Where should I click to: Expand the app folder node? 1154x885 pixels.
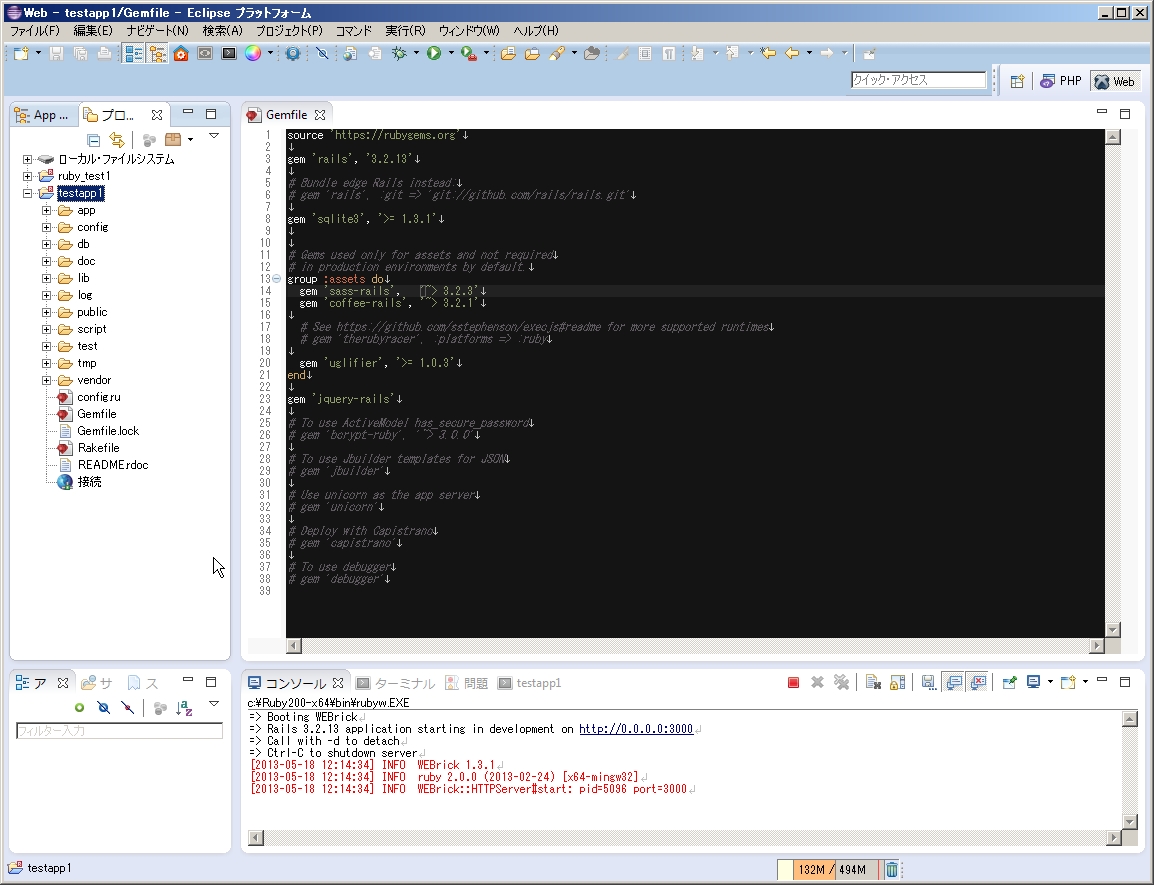tap(46, 210)
